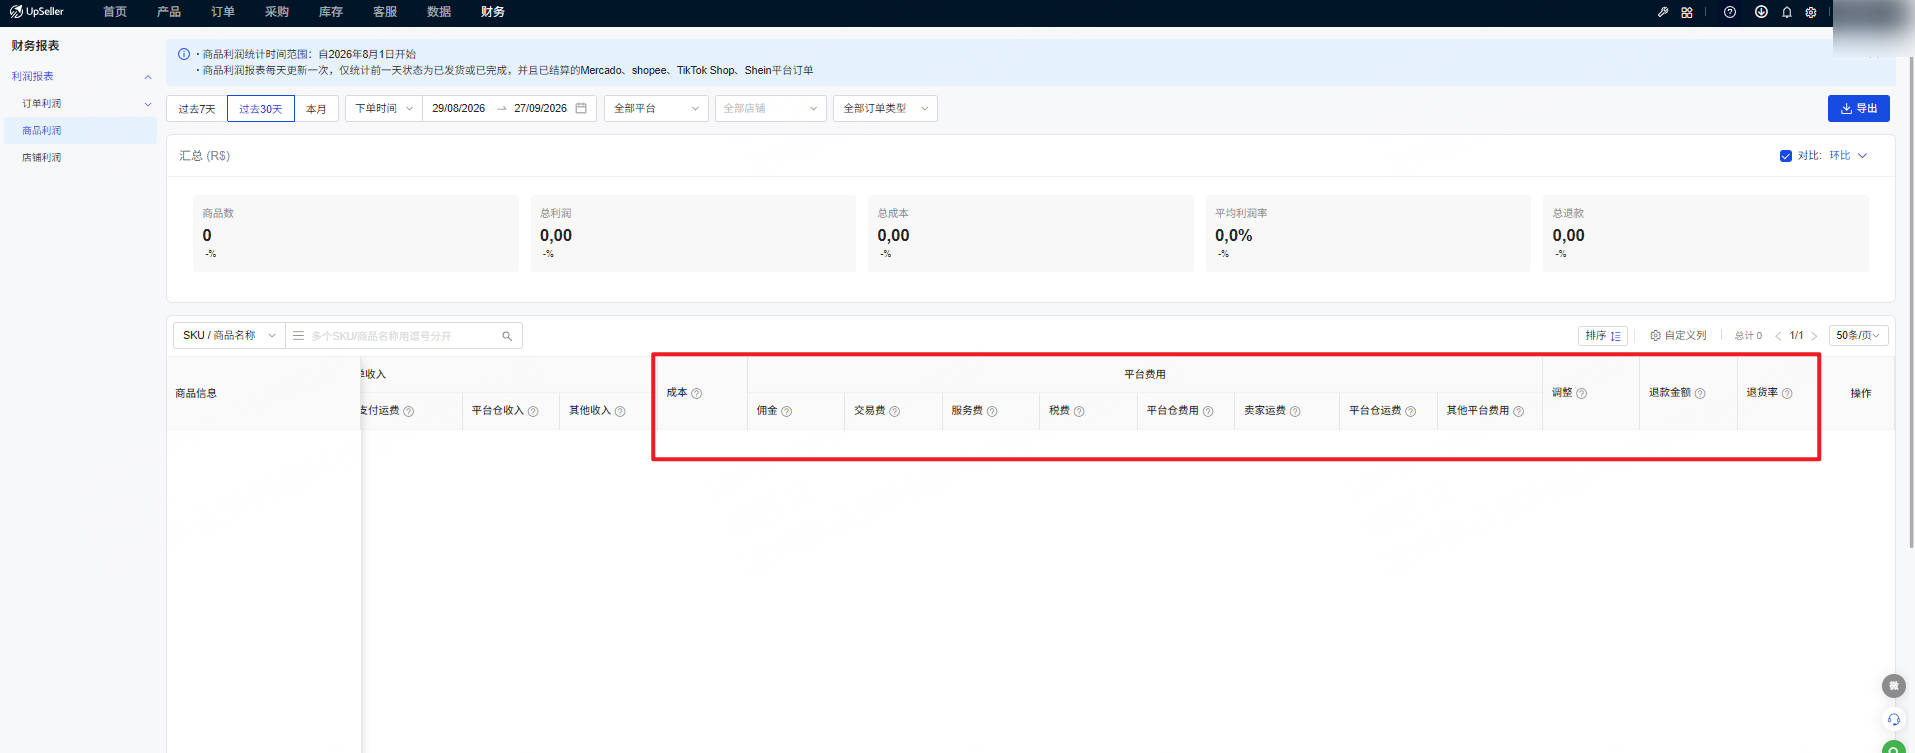Open the calendar icon in date range
This screenshot has width=1915, height=753.
click(581, 108)
